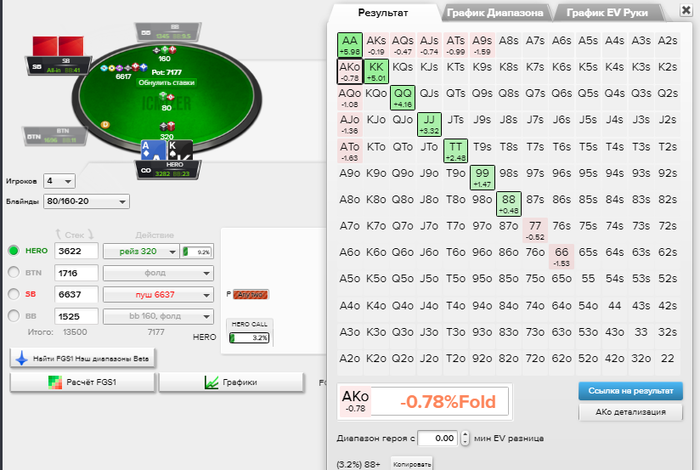Select the HERO radio button
The height and width of the screenshot is (470, 700).
tap(13, 251)
